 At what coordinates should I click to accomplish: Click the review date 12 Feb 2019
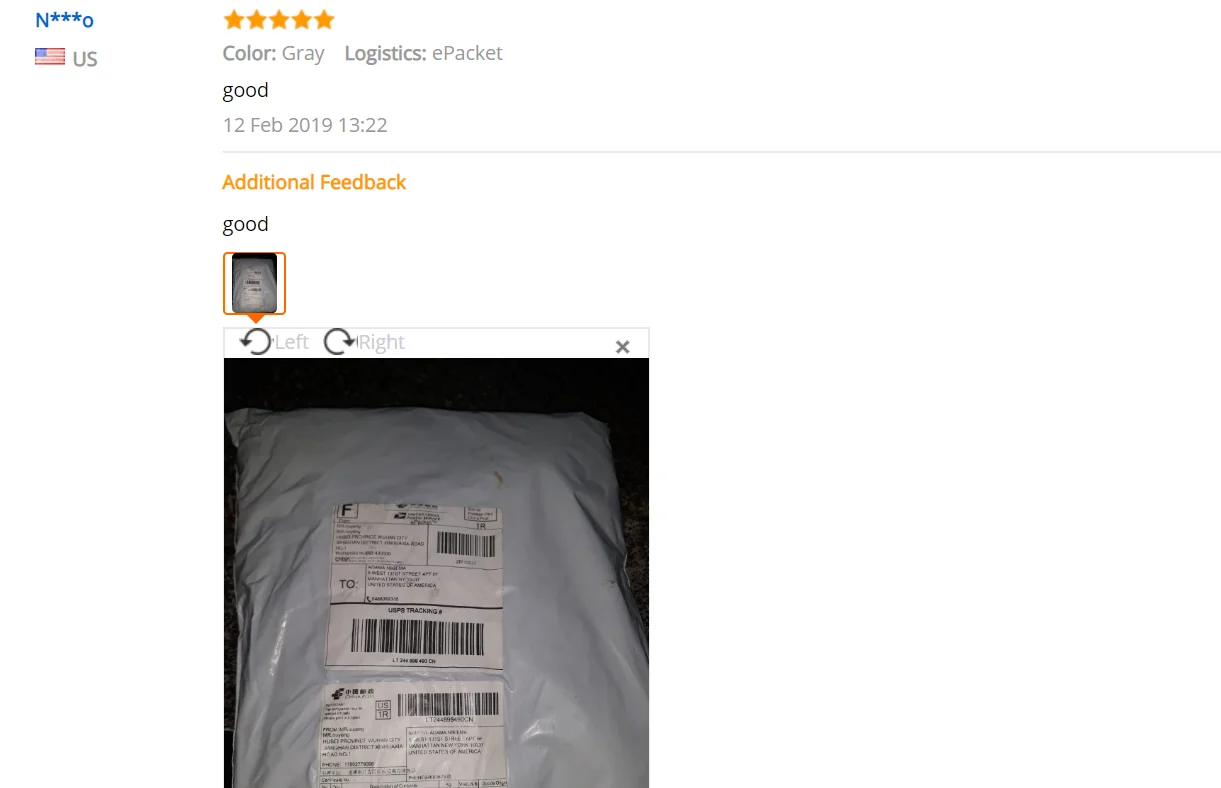click(305, 125)
